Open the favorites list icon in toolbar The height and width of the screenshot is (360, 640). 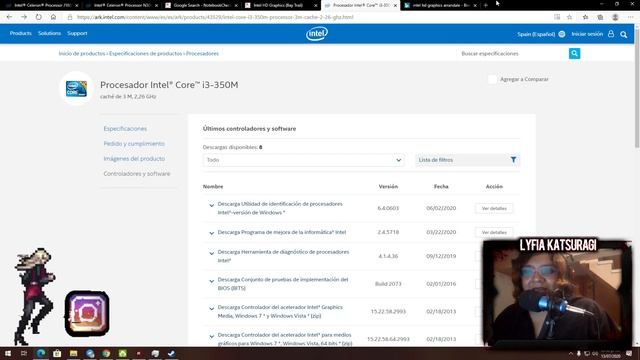[x=585, y=17]
